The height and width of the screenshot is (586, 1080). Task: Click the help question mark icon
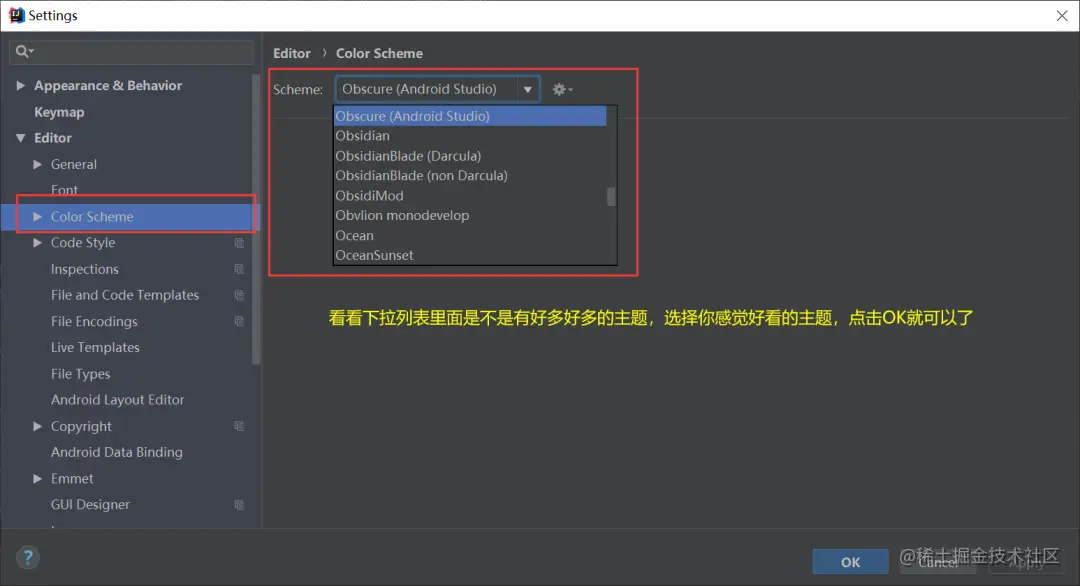click(x=28, y=557)
